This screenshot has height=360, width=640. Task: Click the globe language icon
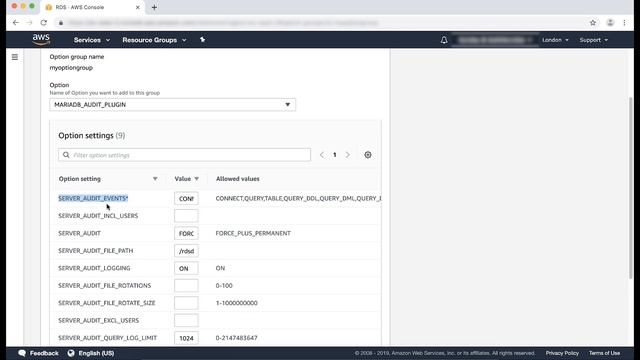point(71,353)
